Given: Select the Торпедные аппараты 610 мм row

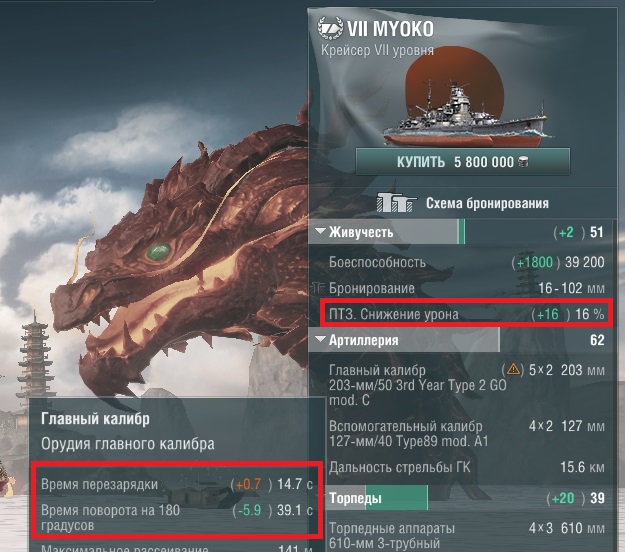Looking at the screenshot, I should tap(466, 535).
